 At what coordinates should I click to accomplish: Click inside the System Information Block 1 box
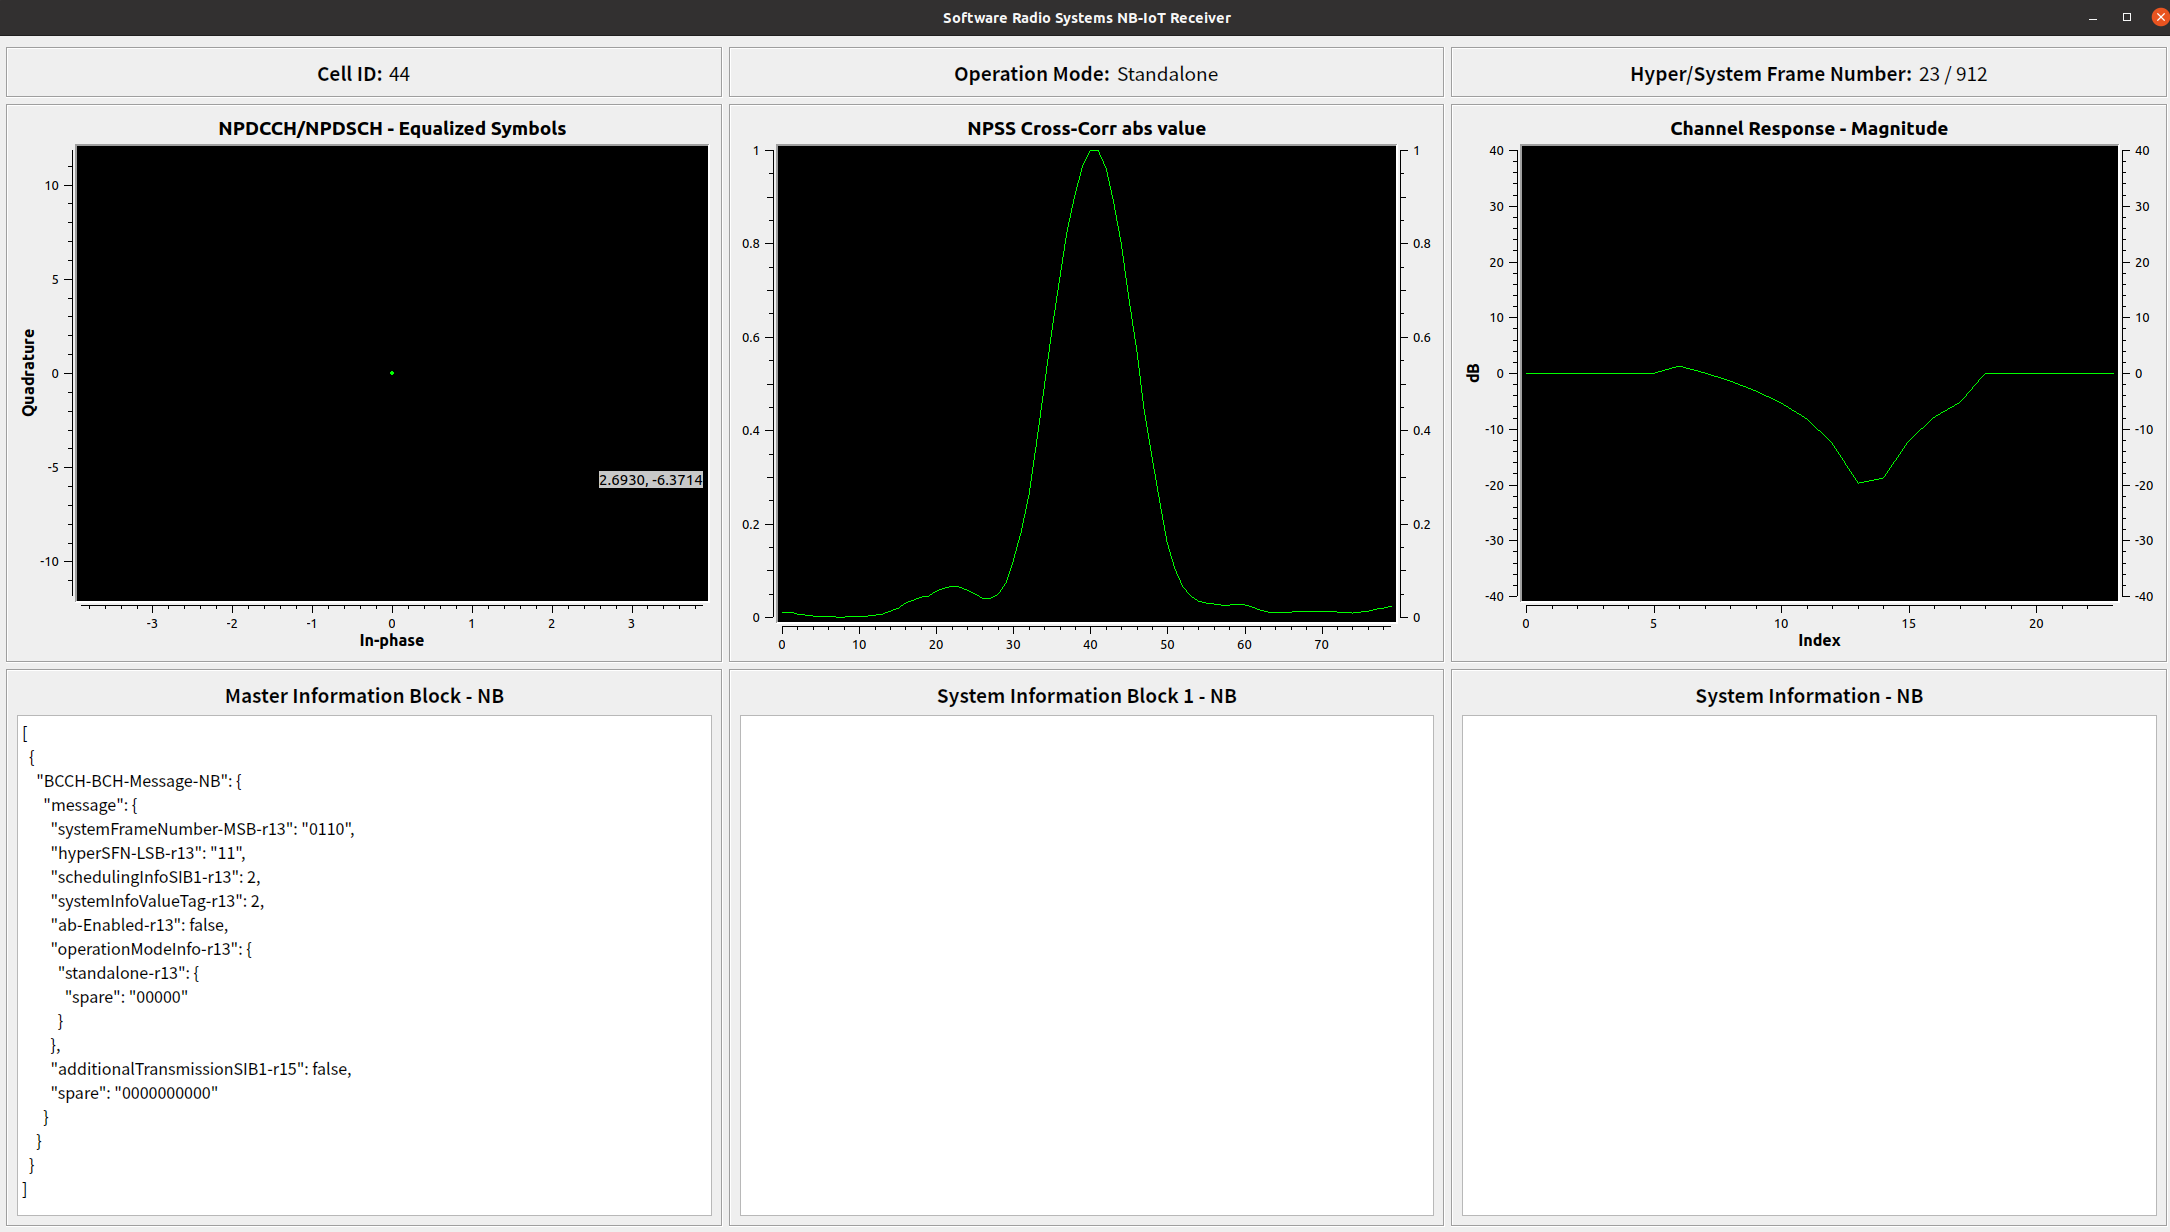coord(1086,965)
